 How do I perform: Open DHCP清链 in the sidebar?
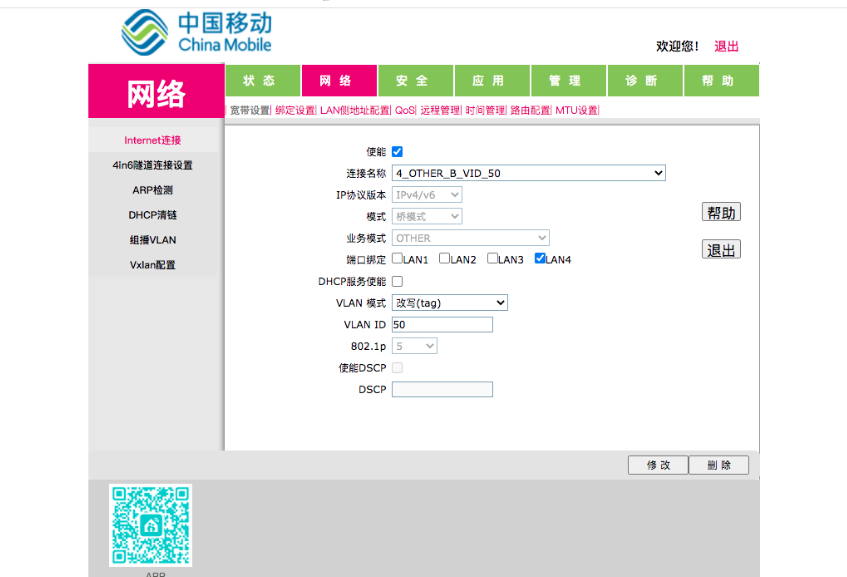coord(153,214)
